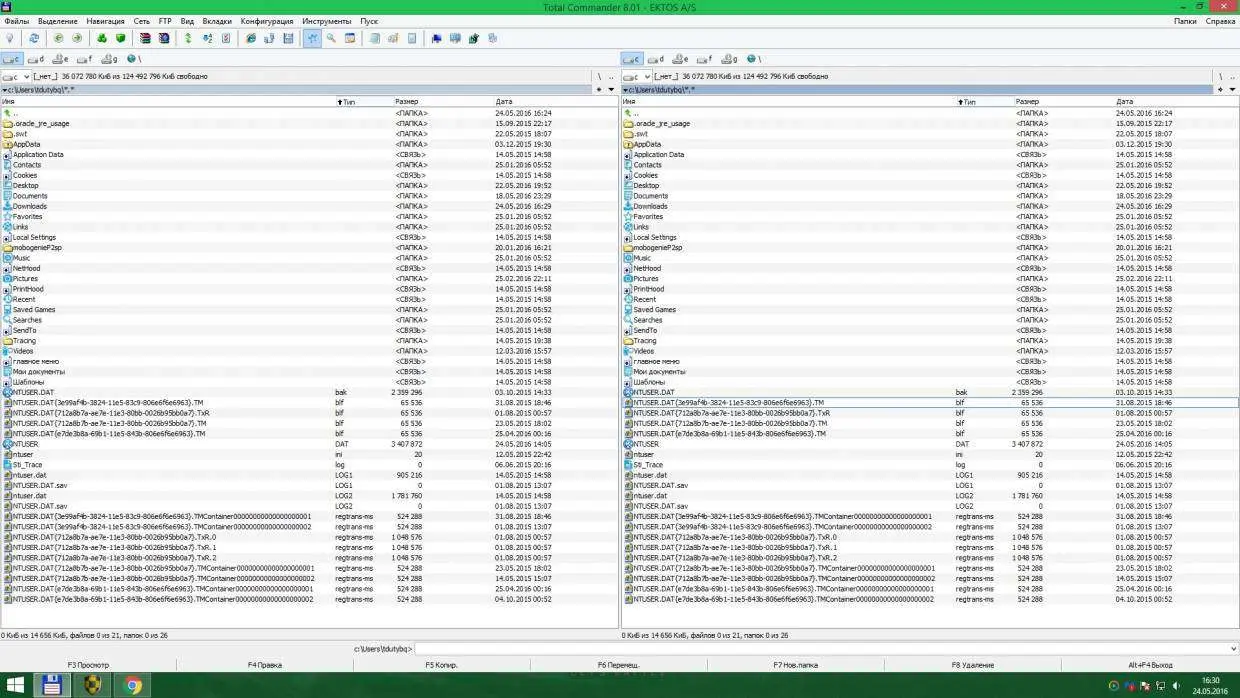Activate drive c button in left panel
1240x698 pixels.
(x=12, y=59)
